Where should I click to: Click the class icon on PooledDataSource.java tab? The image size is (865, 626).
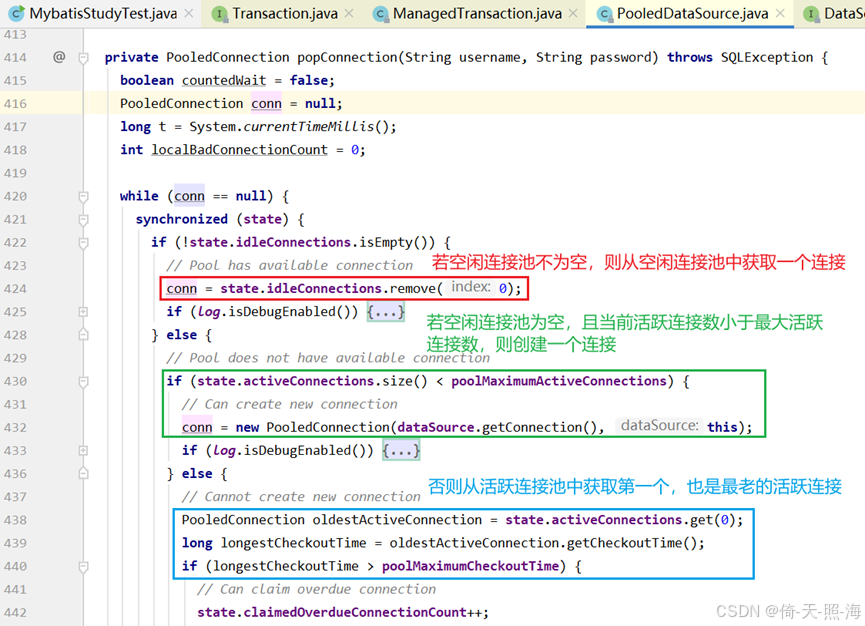coord(605,14)
